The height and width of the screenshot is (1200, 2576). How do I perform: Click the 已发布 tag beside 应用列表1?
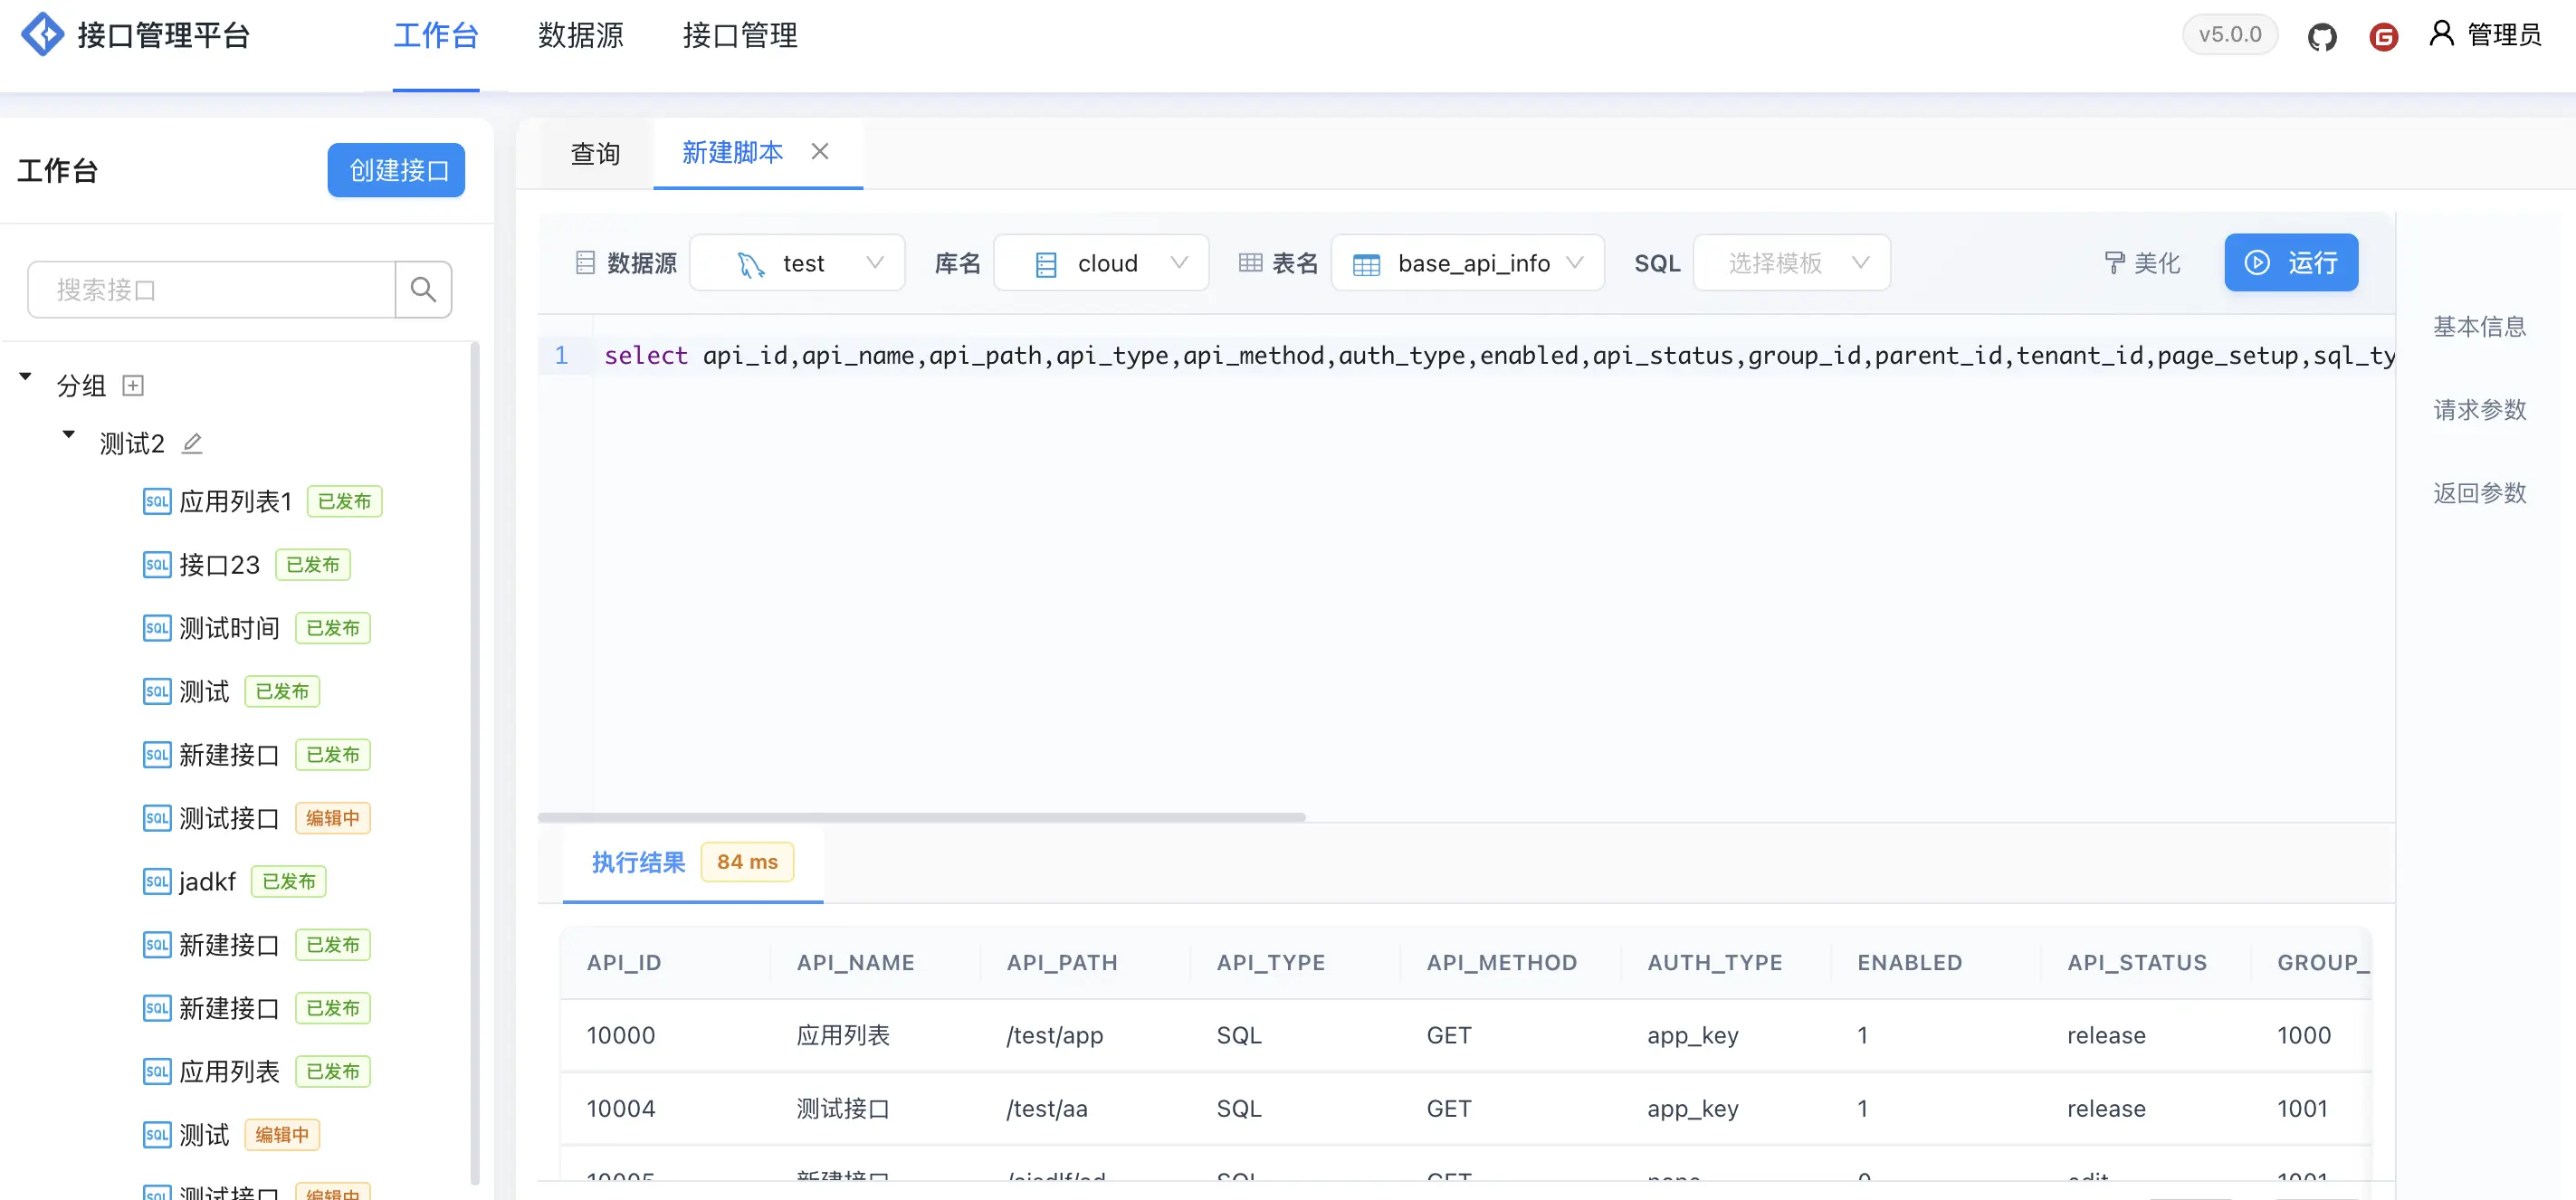click(344, 501)
